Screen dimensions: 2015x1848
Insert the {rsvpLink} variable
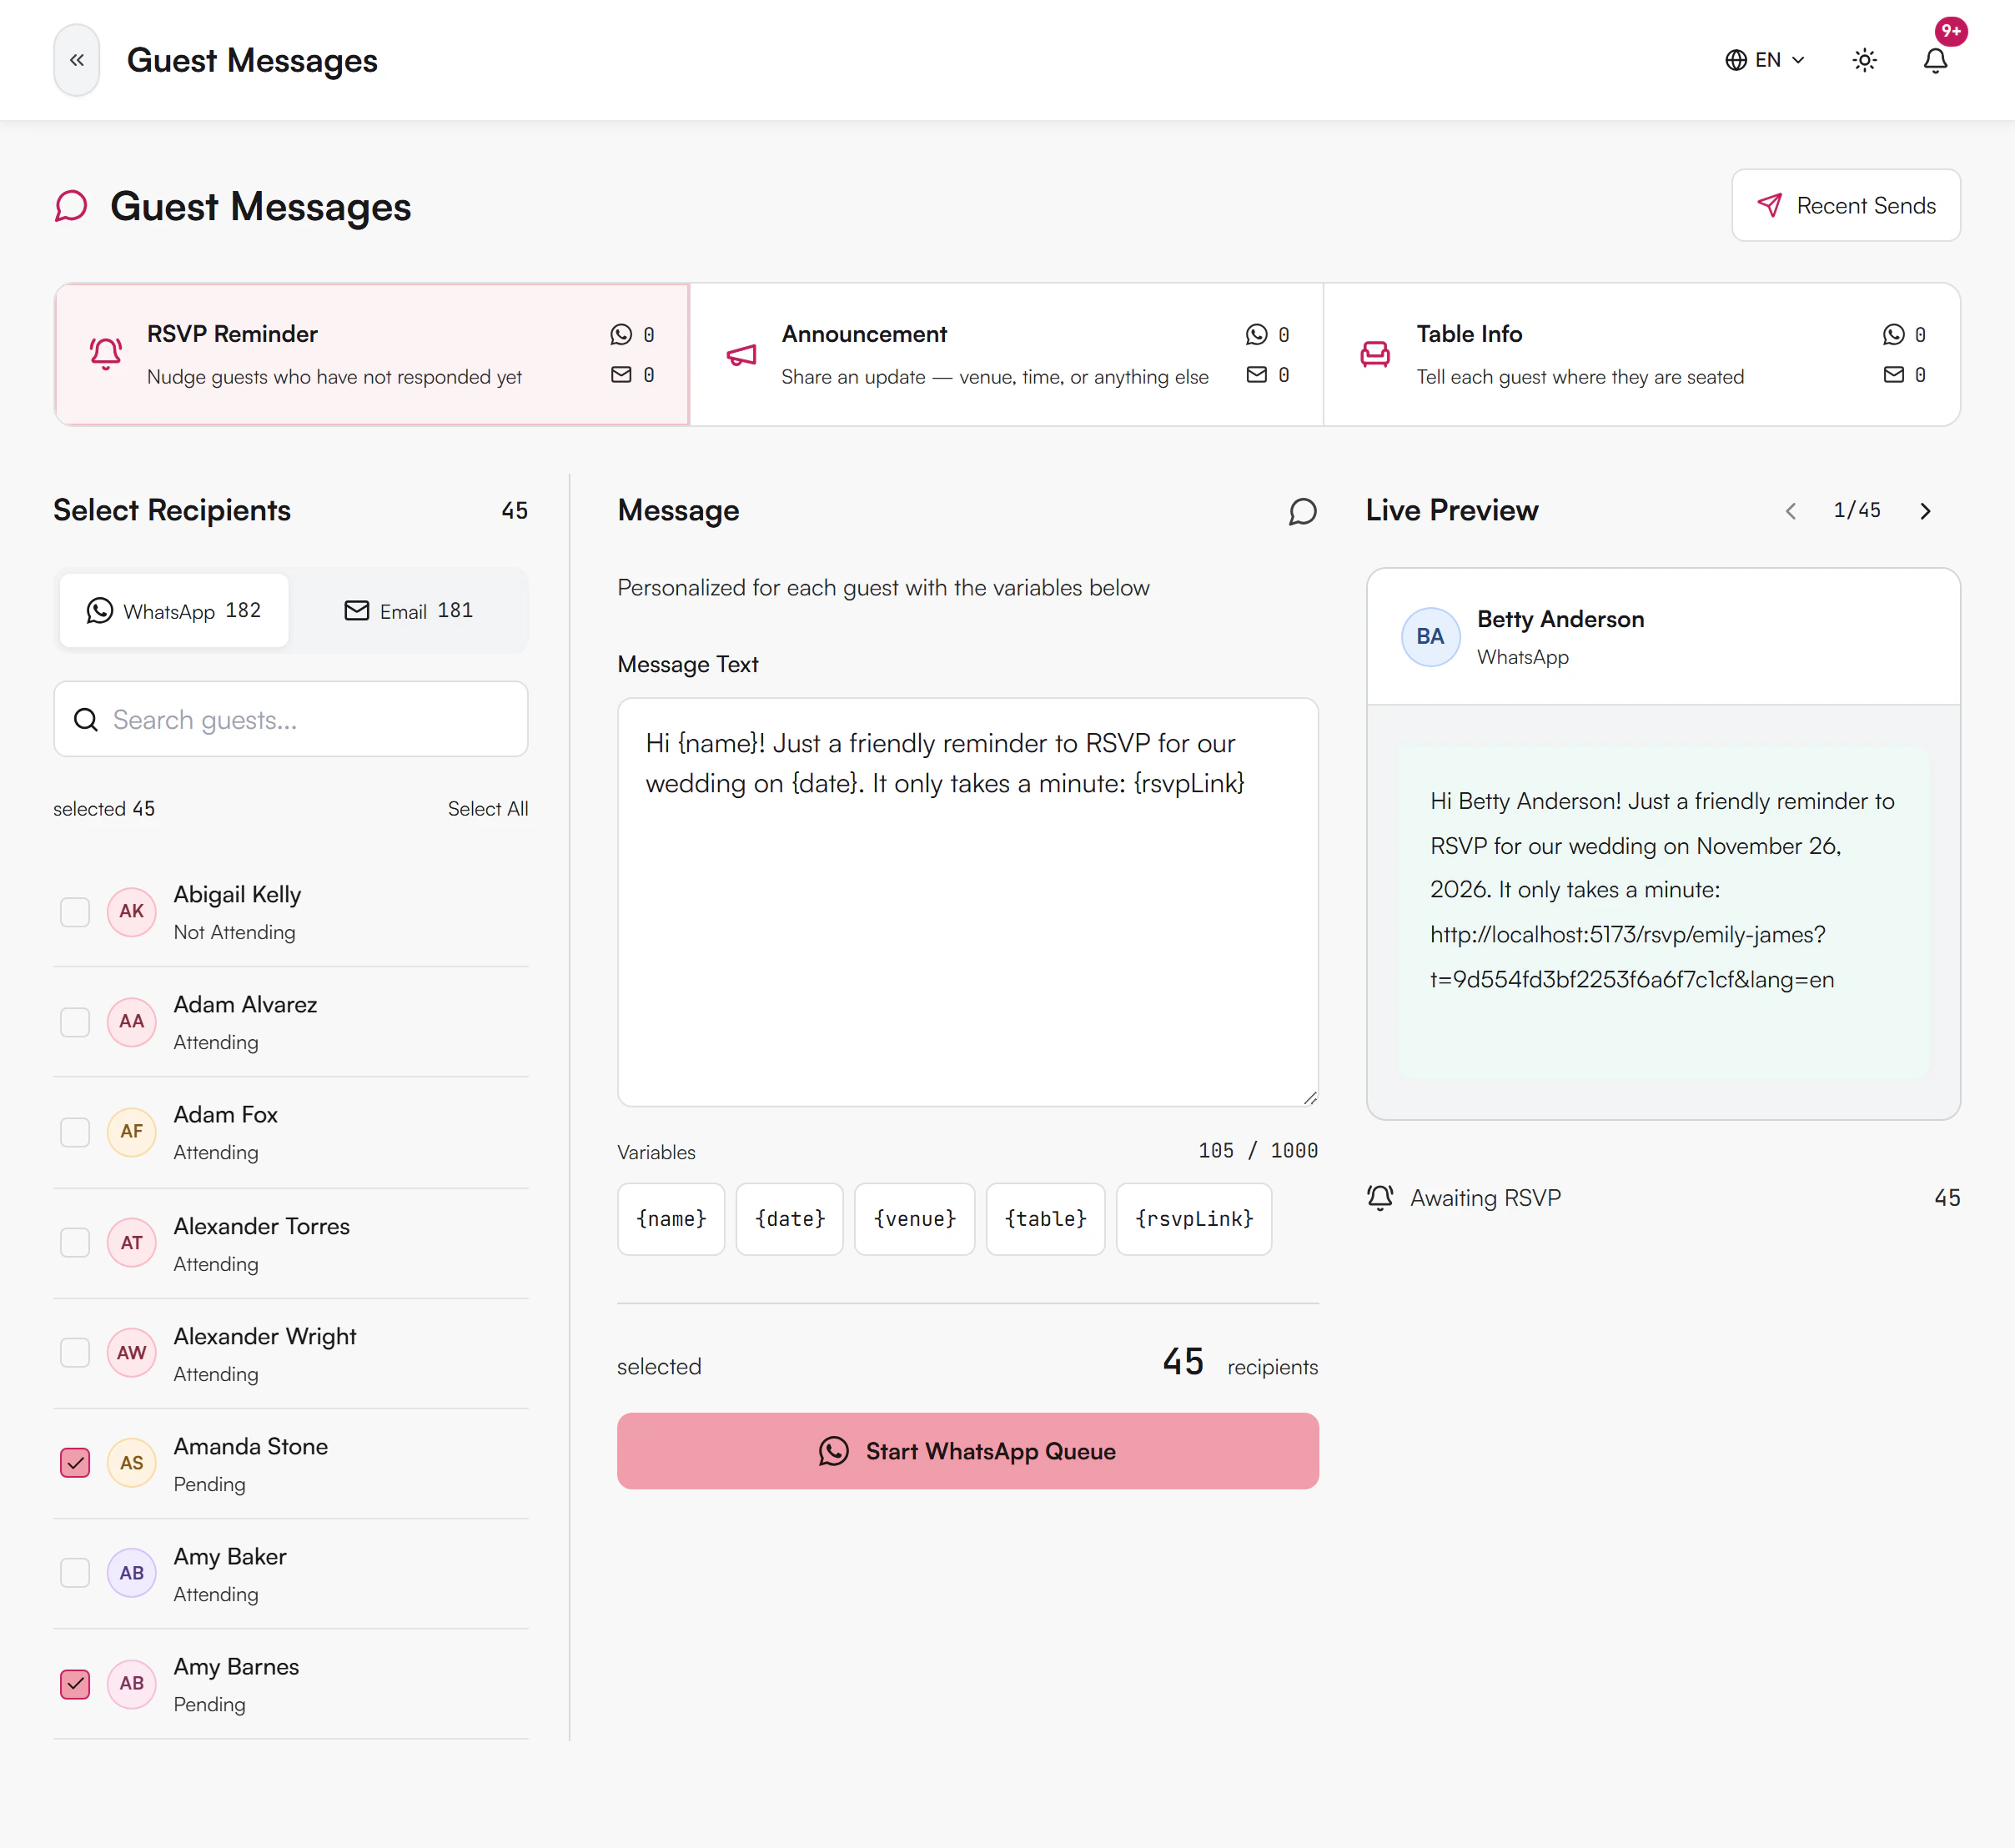coord(1194,1219)
